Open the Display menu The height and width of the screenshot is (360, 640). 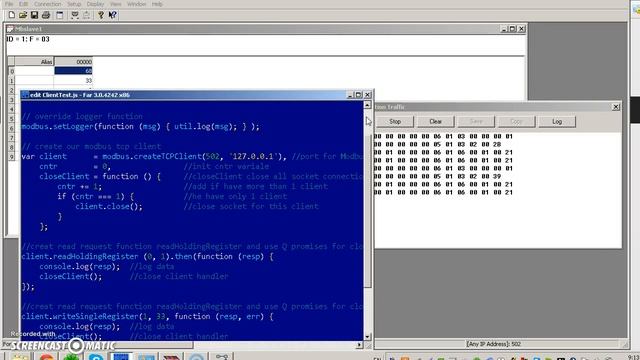click(96, 4)
